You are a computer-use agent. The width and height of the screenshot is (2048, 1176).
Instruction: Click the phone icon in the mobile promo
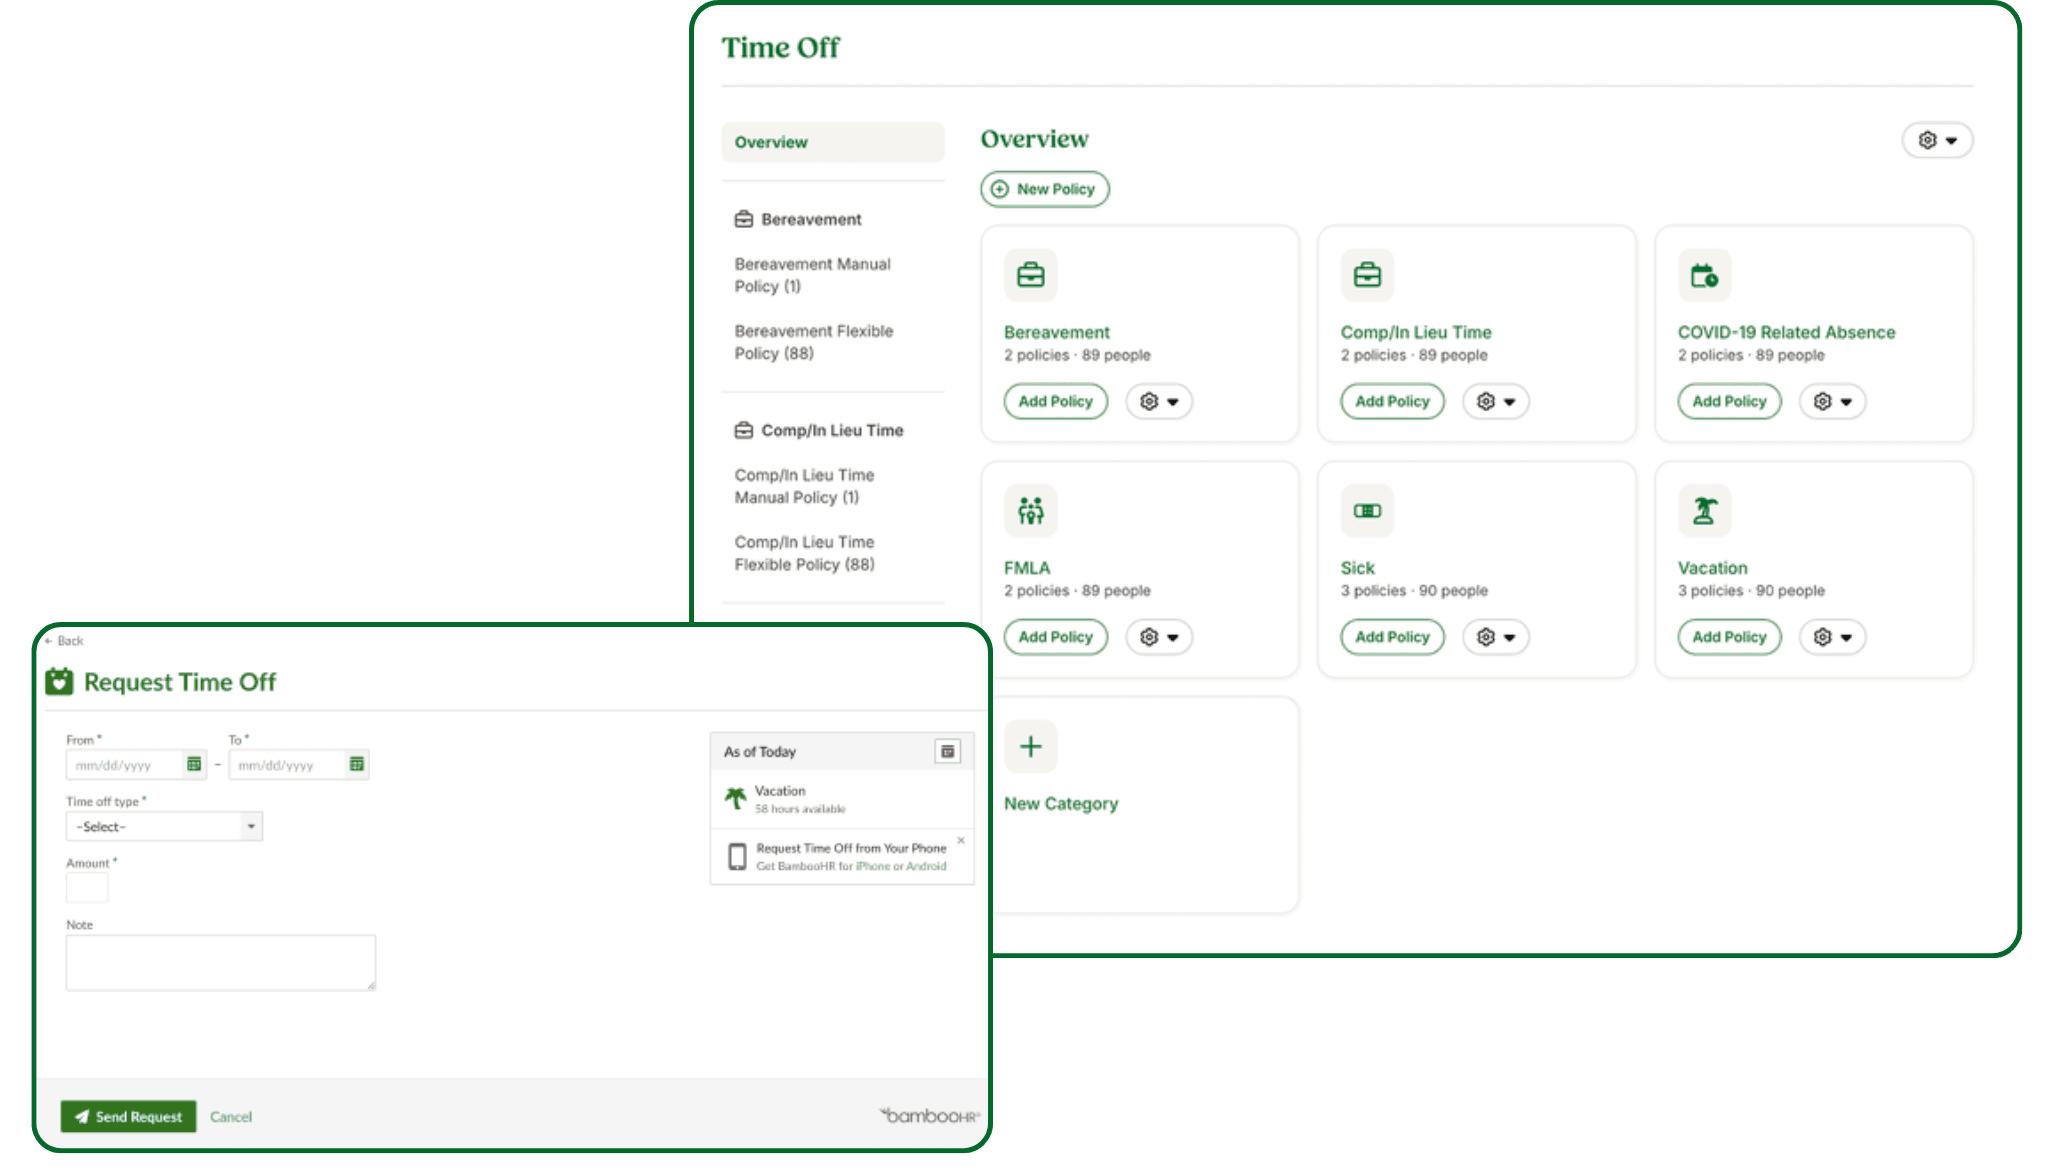pyautogui.click(x=737, y=856)
